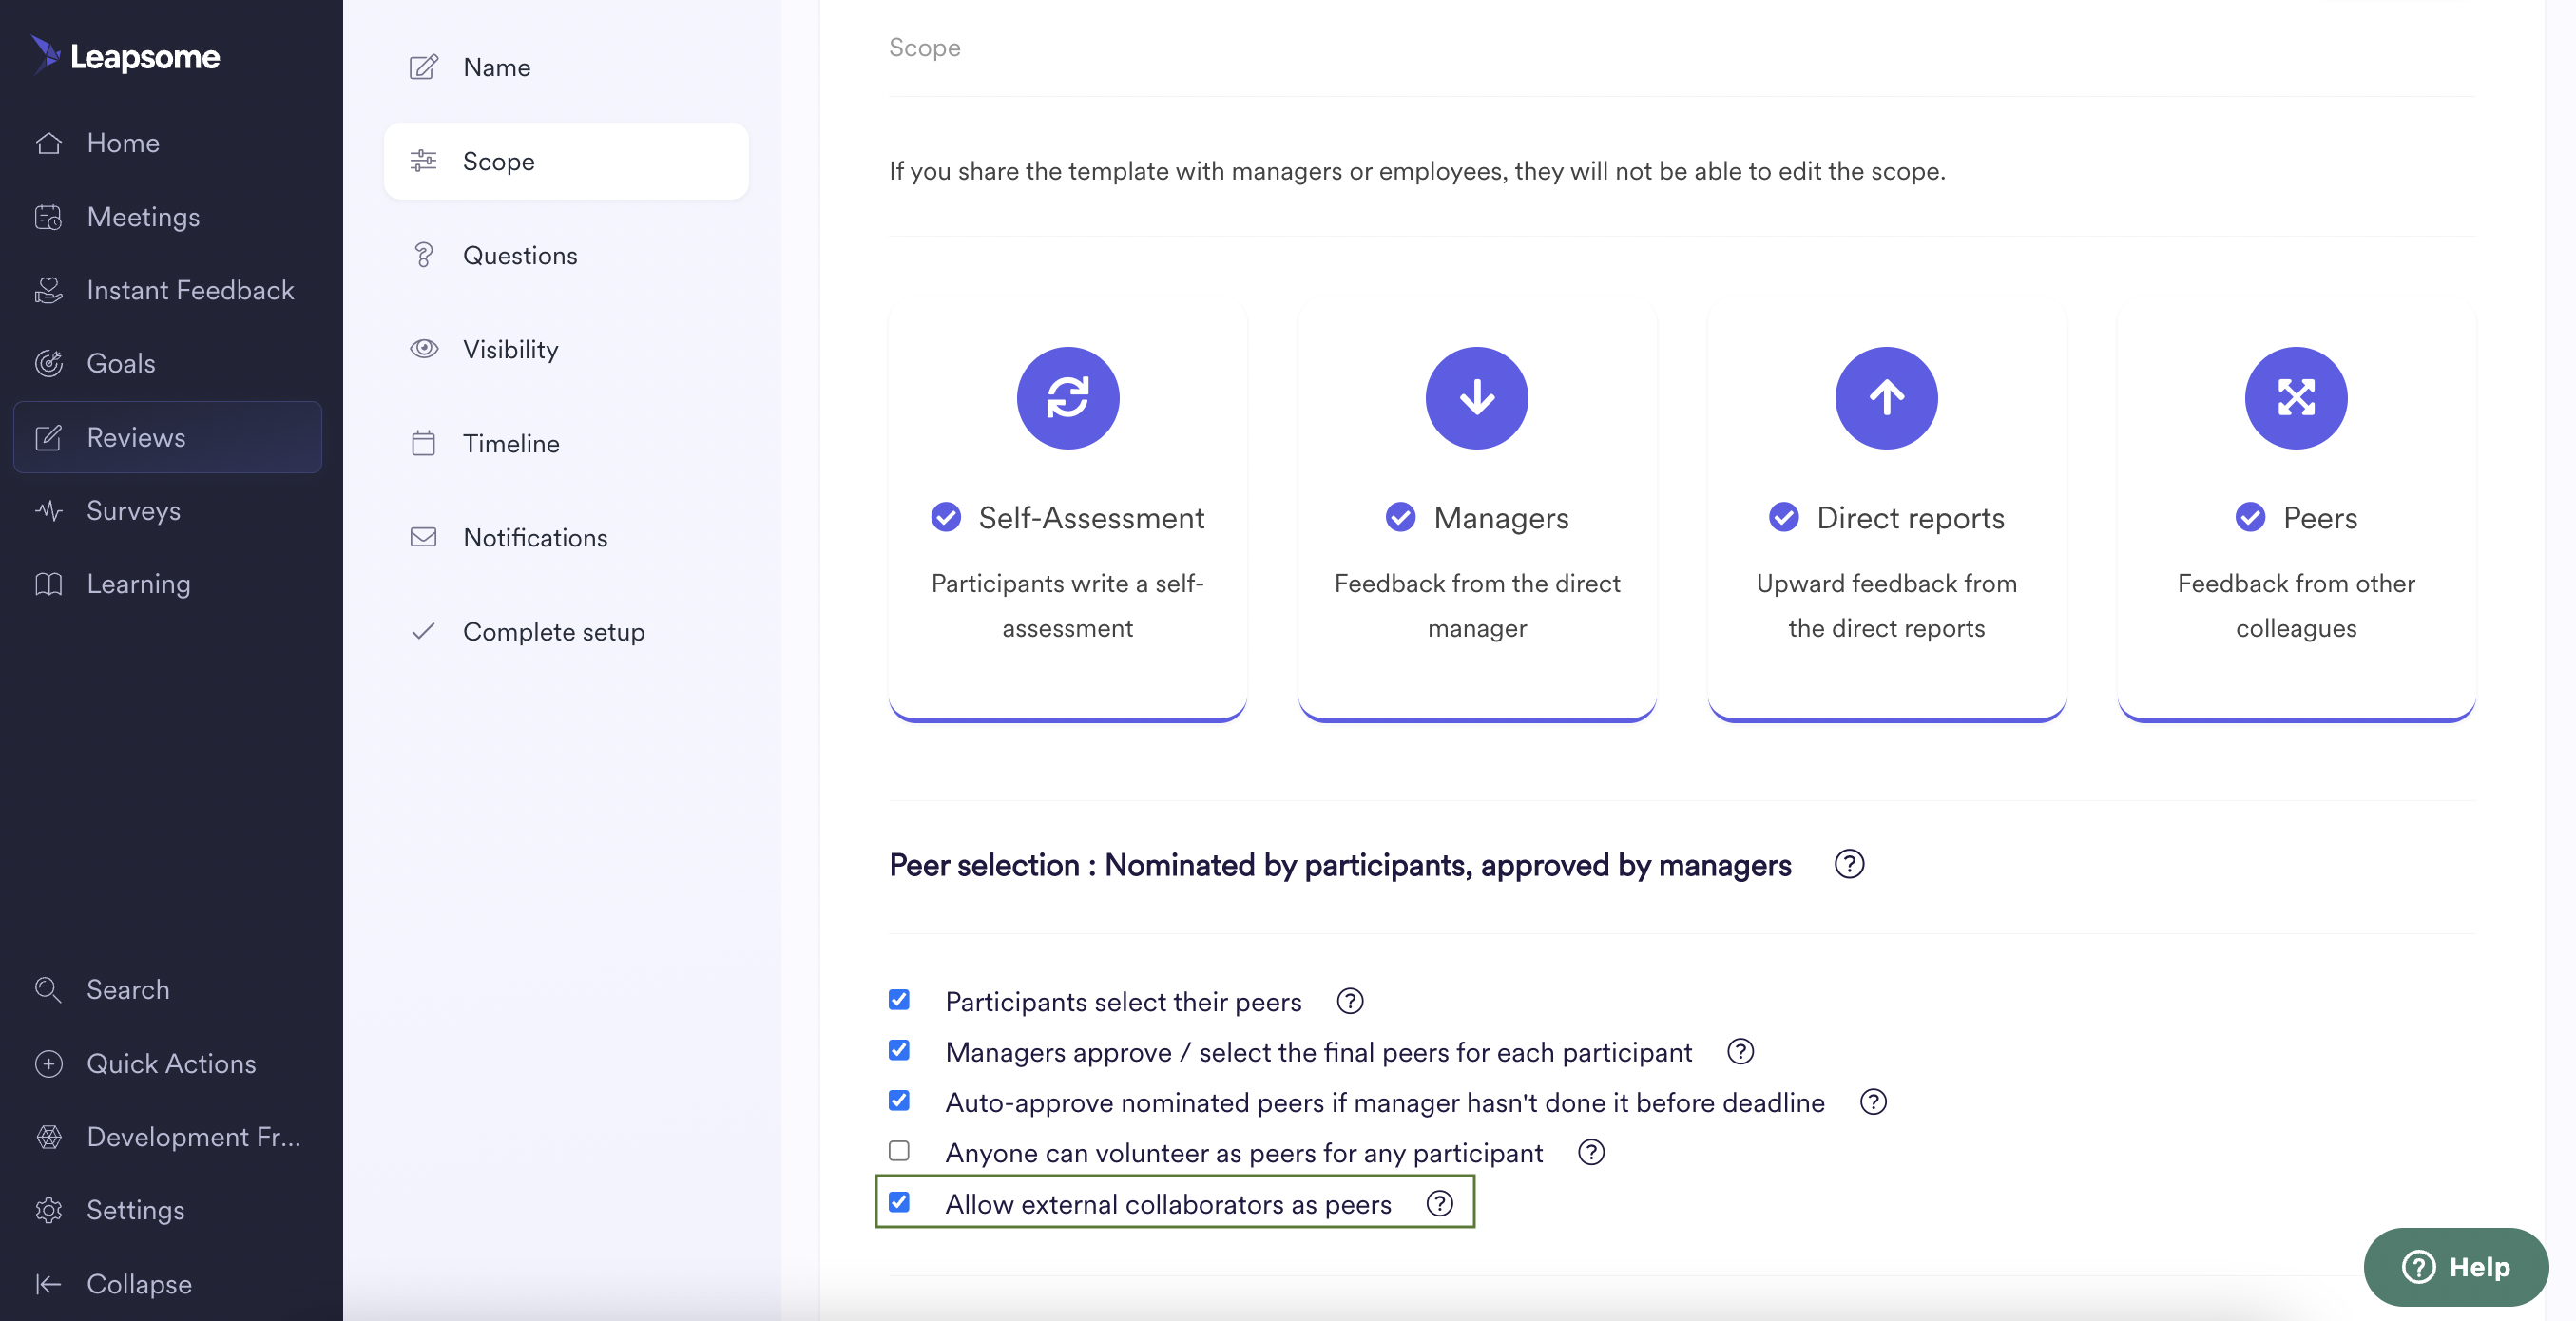The width and height of the screenshot is (2576, 1321).
Task: Click the Visibility eye icon
Action: click(x=424, y=349)
